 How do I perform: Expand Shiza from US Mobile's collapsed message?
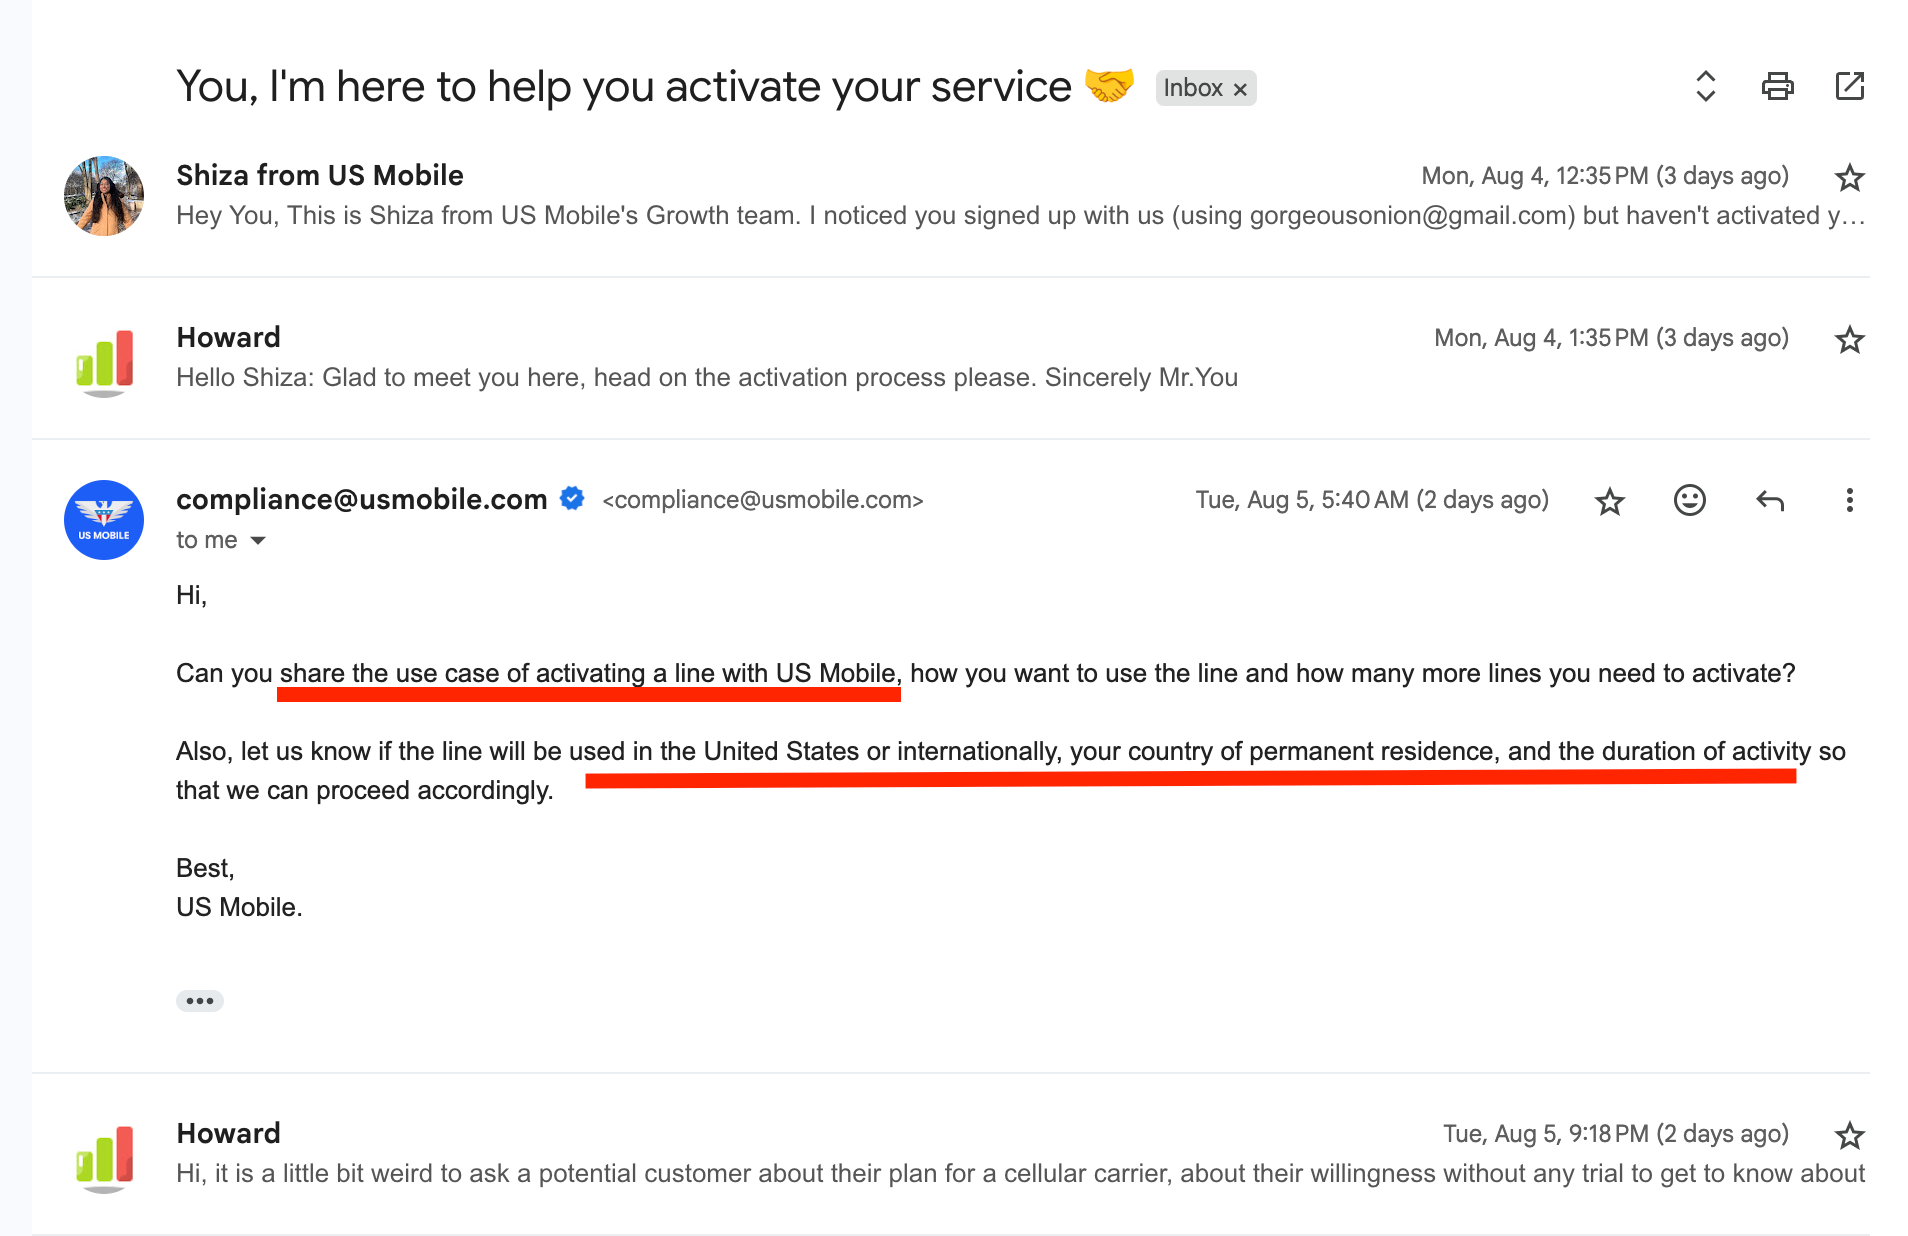(x=800, y=215)
